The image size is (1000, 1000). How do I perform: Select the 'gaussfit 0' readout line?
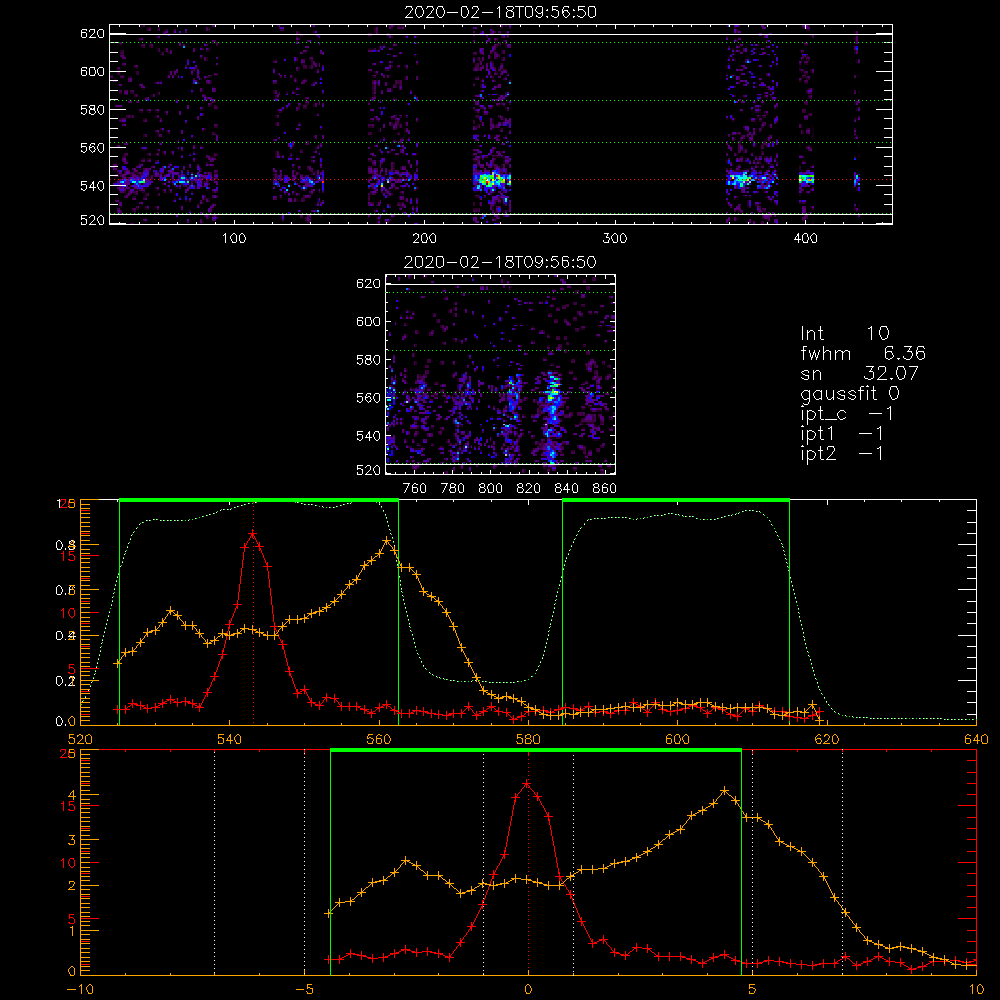point(850,393)
